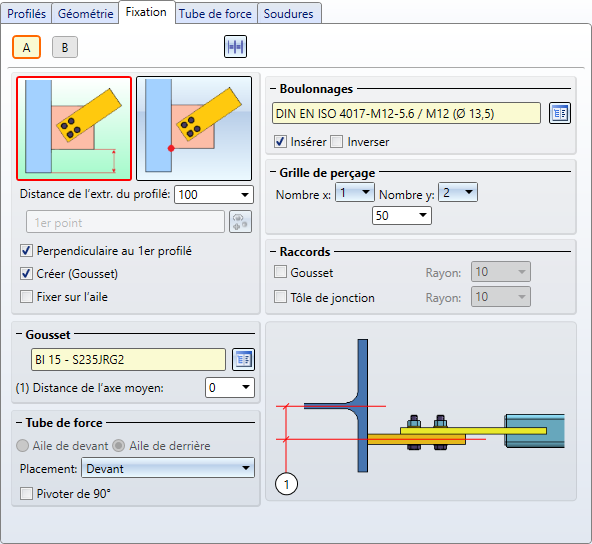The height and width of the screenshot is (544, 592).
Task: Uncheck Perpendiculaire au 1er profilé
Action: pos(26,251)
